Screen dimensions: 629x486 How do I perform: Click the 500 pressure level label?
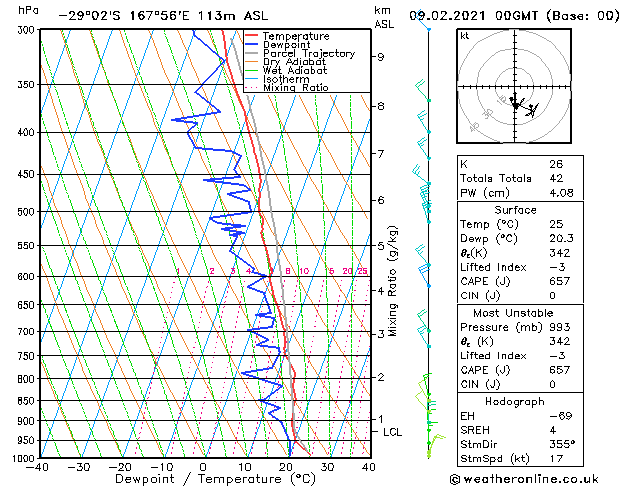(28, 212)
